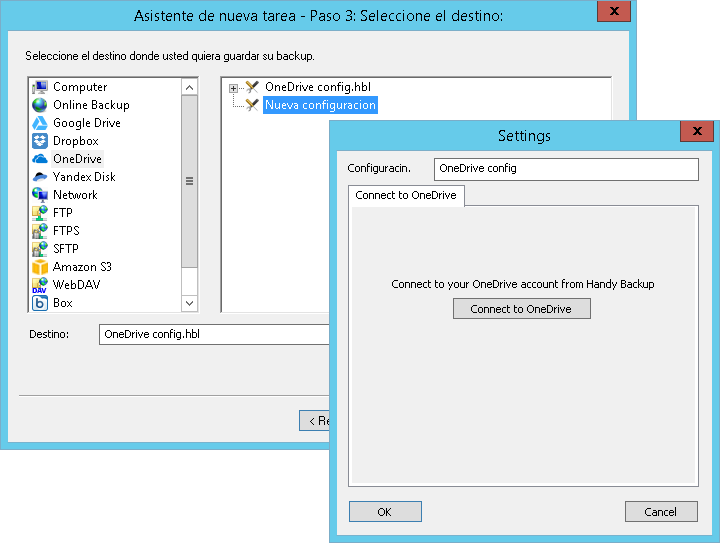This screenshot has height=543, width=720.
Task: Confirm settings with the OK button
Action: (385, 512)
